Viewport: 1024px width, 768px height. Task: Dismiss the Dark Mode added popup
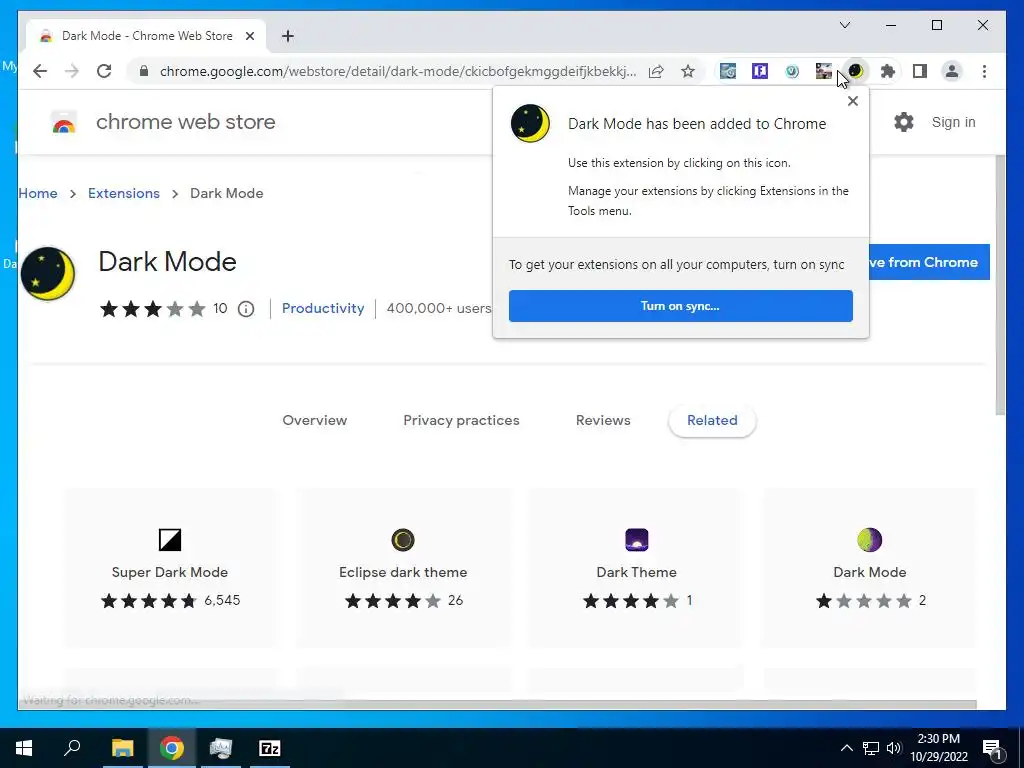pyautogui.click(x=852, y=101)
